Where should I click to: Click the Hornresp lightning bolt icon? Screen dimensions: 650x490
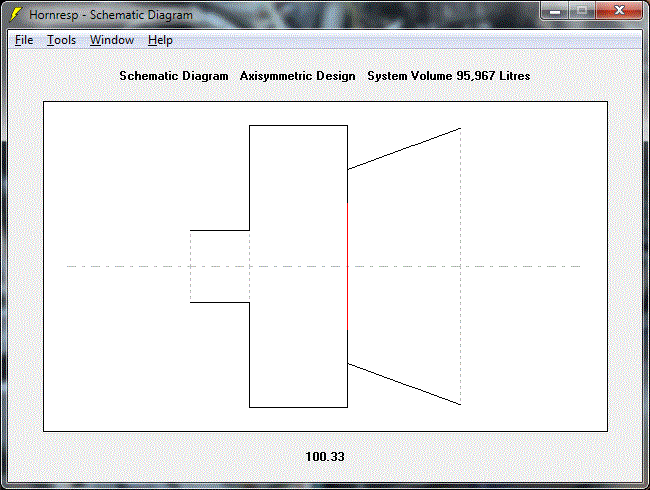(x=16, y=15)
